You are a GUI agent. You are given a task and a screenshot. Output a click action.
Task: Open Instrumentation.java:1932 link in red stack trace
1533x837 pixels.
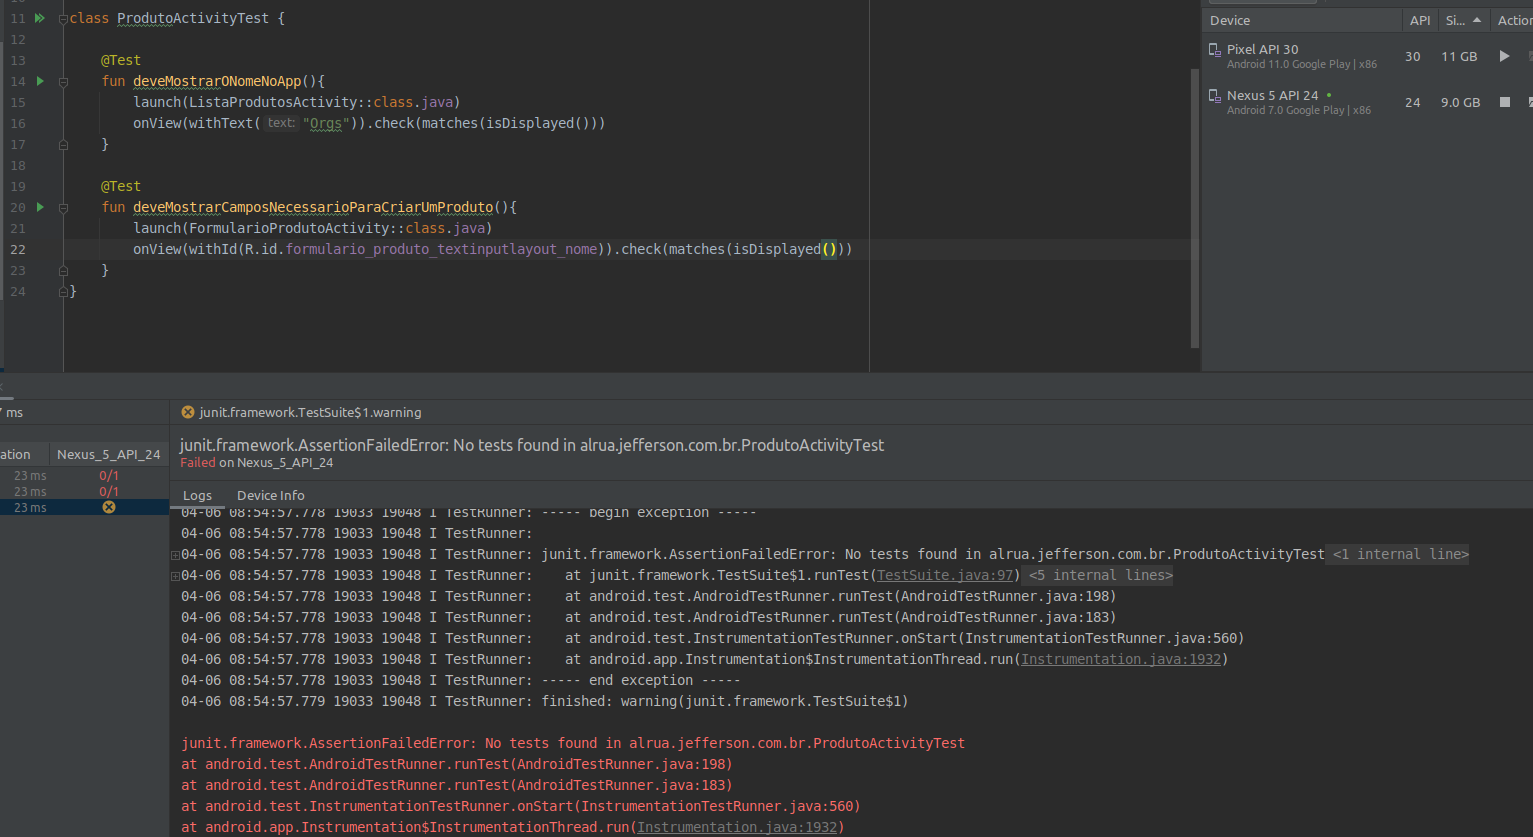tap(737, 827)
